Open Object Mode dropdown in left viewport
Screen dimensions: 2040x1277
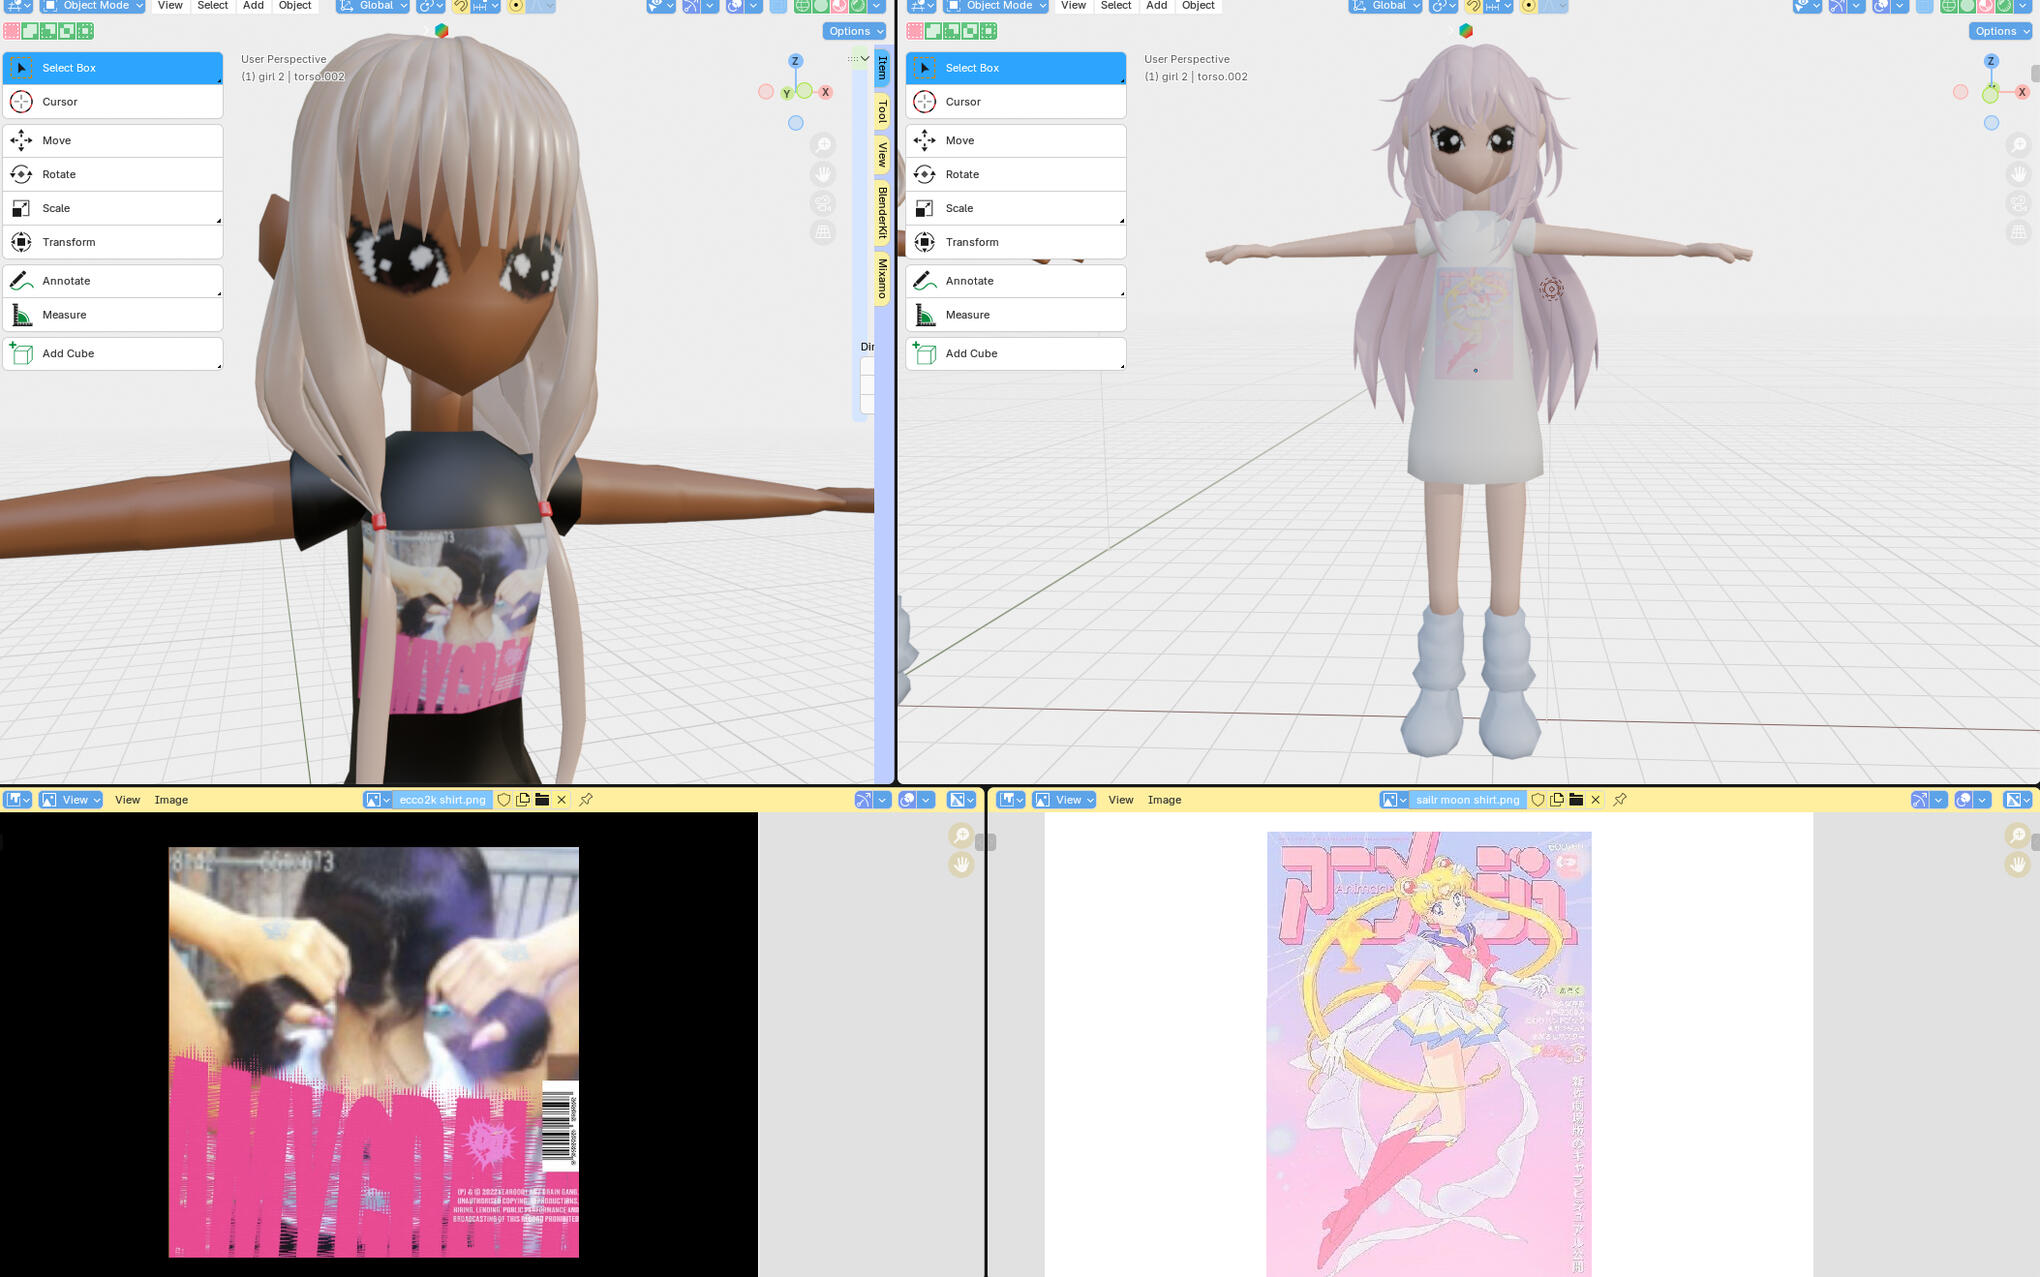point(92,6)
